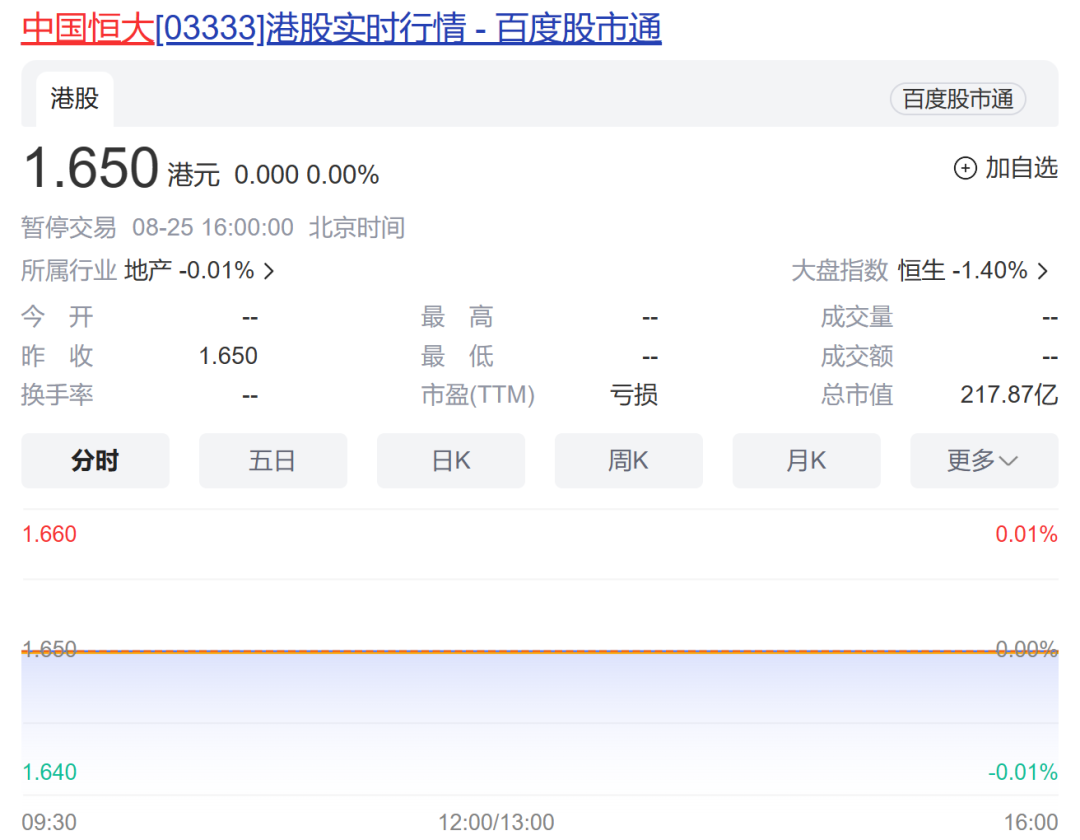Image resolution: width=1080 pixels, height=840 pixels.
Task: View the 月K monthly chart
Action: (807, 460)
